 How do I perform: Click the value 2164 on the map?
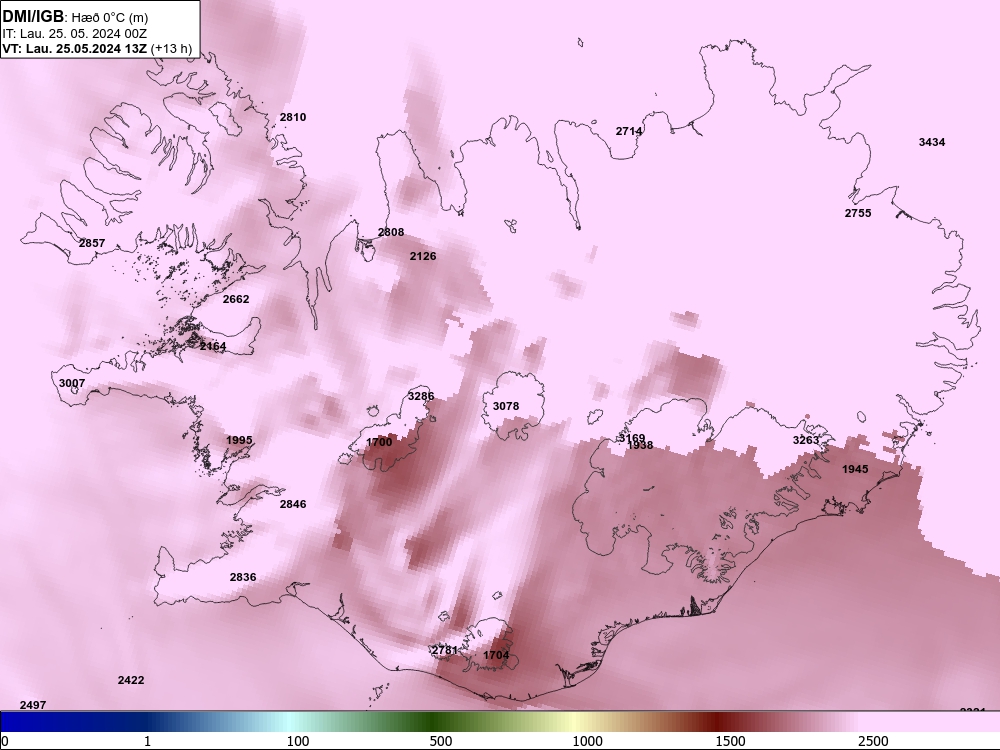pos(213,346)
